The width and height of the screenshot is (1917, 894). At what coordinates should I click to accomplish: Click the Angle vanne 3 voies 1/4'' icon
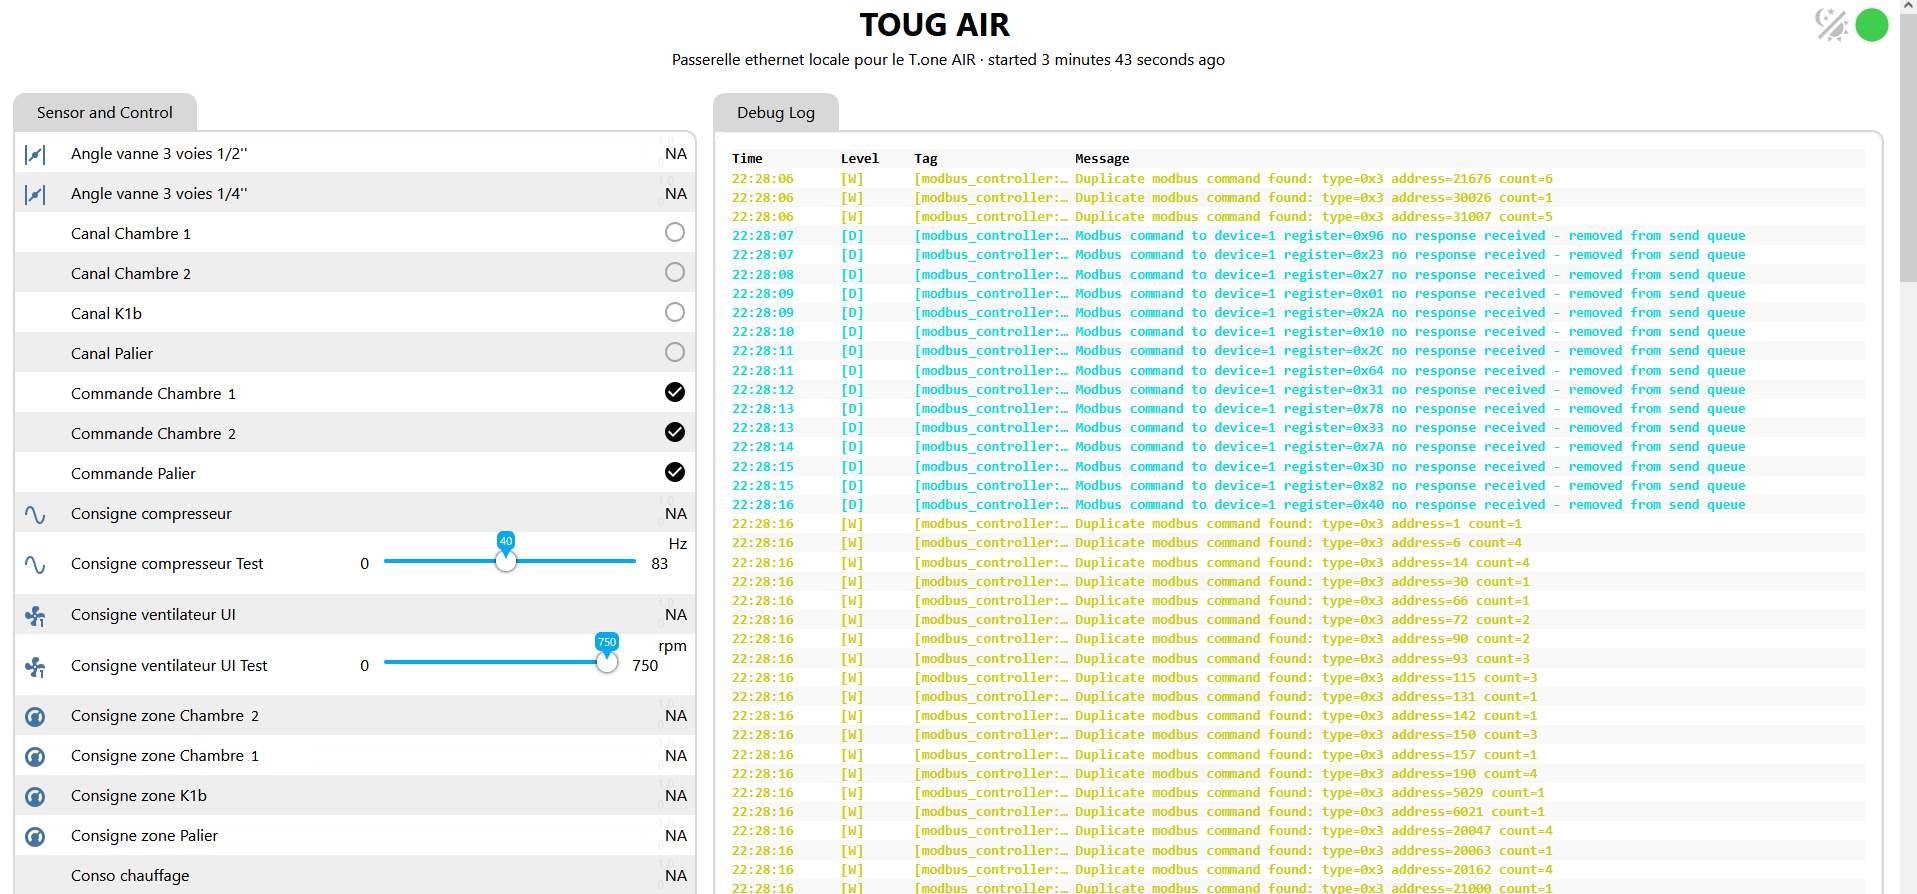(35, 194)
